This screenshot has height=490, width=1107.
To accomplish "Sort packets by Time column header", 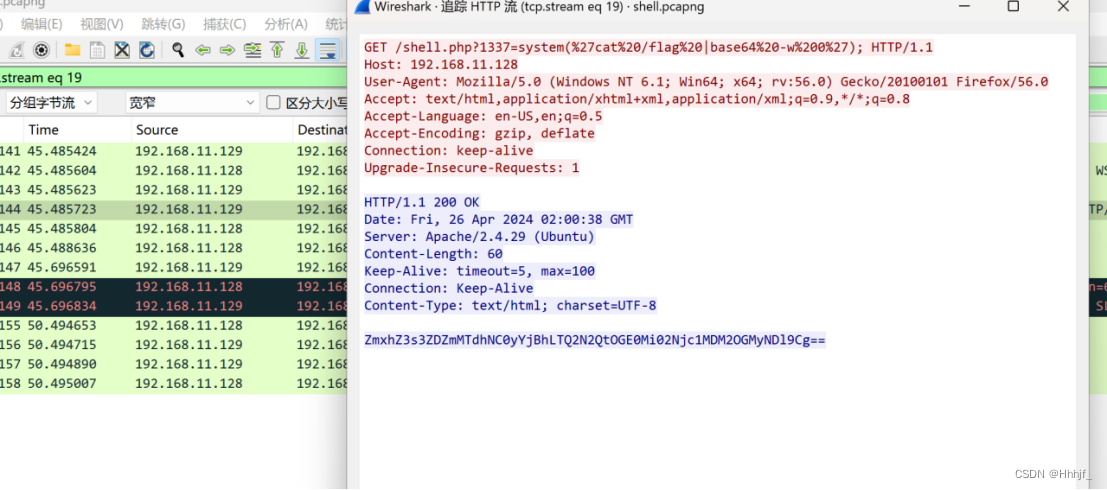I will pyautogui.click(x=78, y=130).
